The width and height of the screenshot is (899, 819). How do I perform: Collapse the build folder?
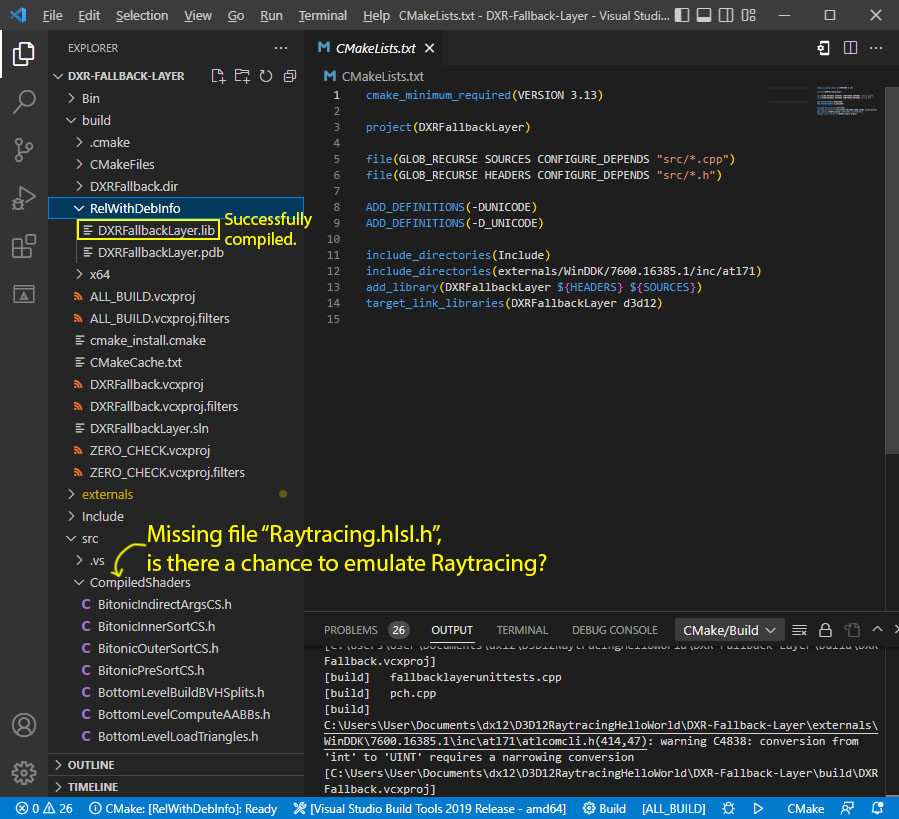[x=176, y=120]
